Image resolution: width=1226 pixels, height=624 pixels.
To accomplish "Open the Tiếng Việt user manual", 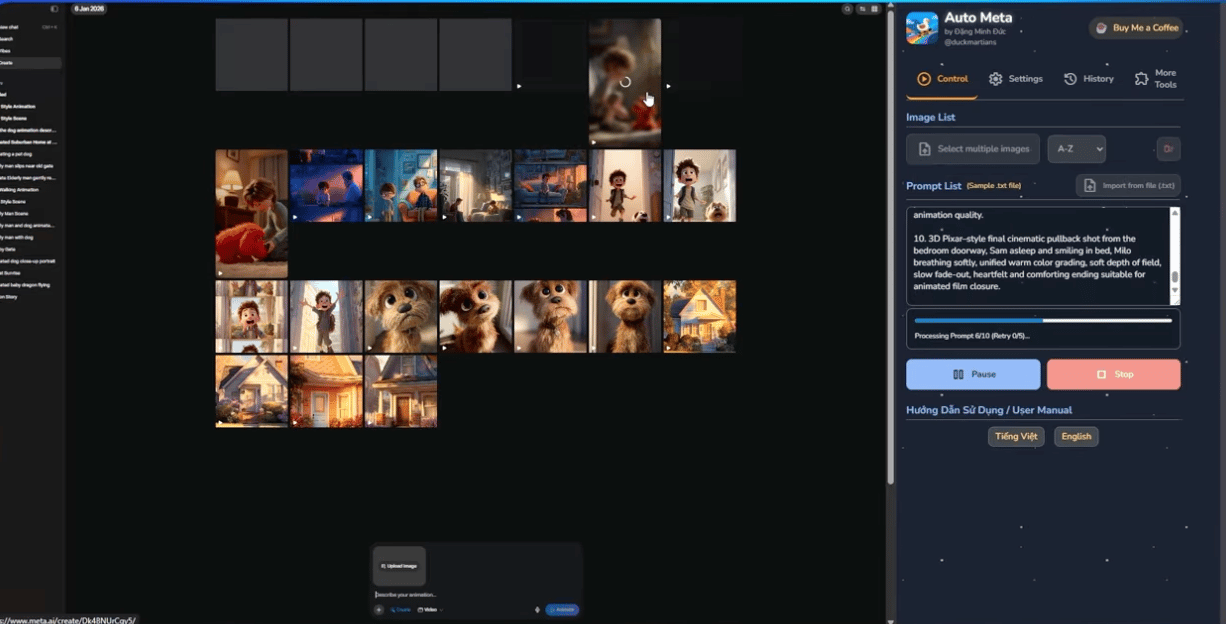I will [1016, 437].
